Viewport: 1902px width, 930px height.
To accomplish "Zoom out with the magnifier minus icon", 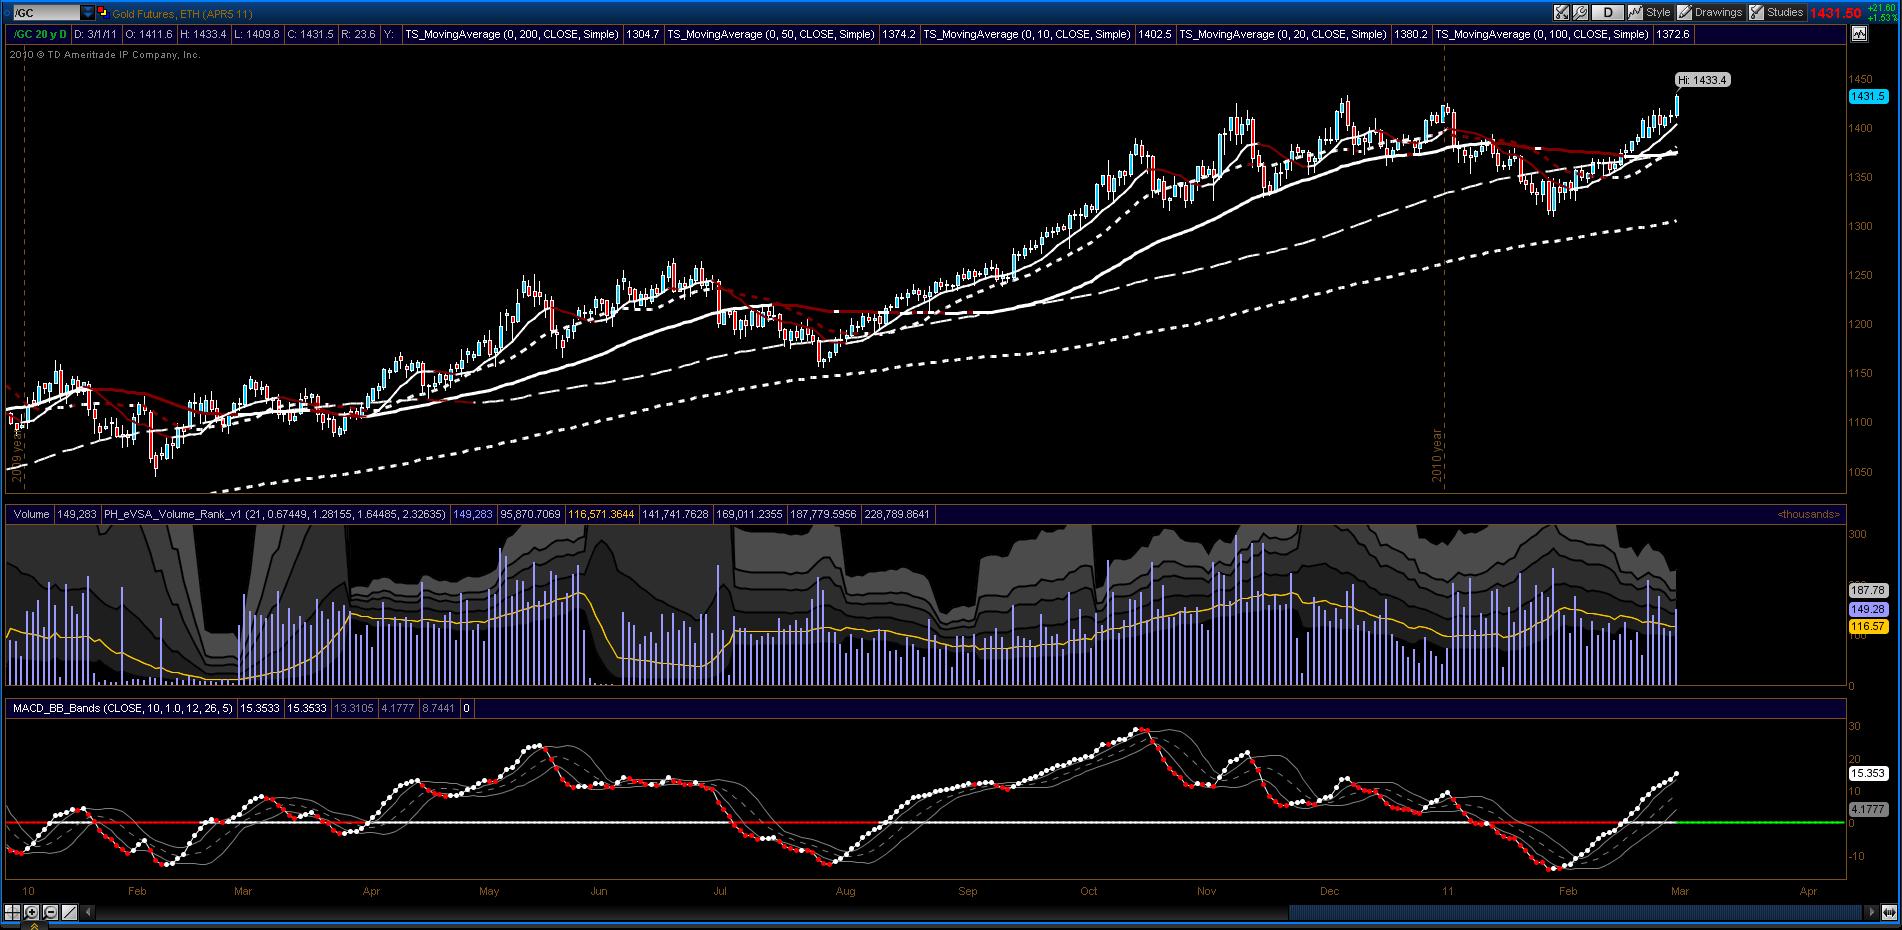I will pyautogui.click(x=51, y=912).
